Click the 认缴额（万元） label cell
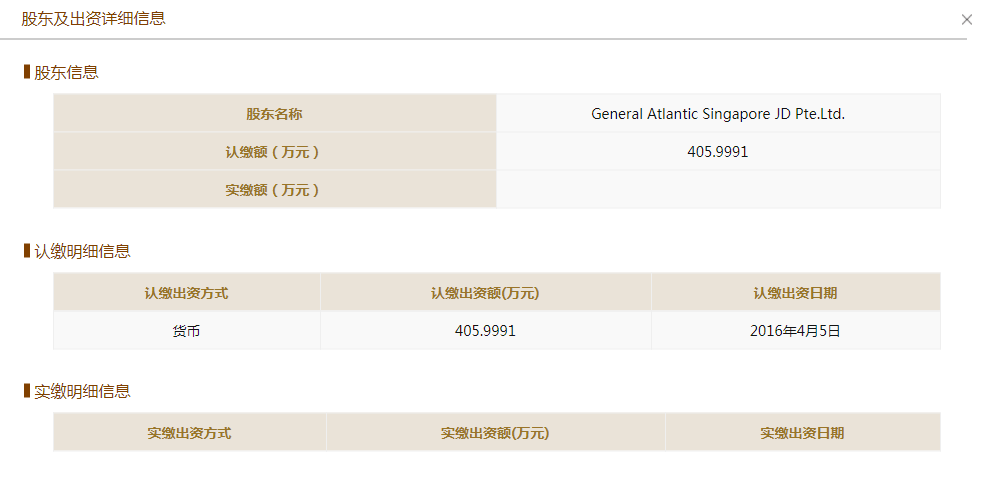The image size is (992, 498). point(275,151)
